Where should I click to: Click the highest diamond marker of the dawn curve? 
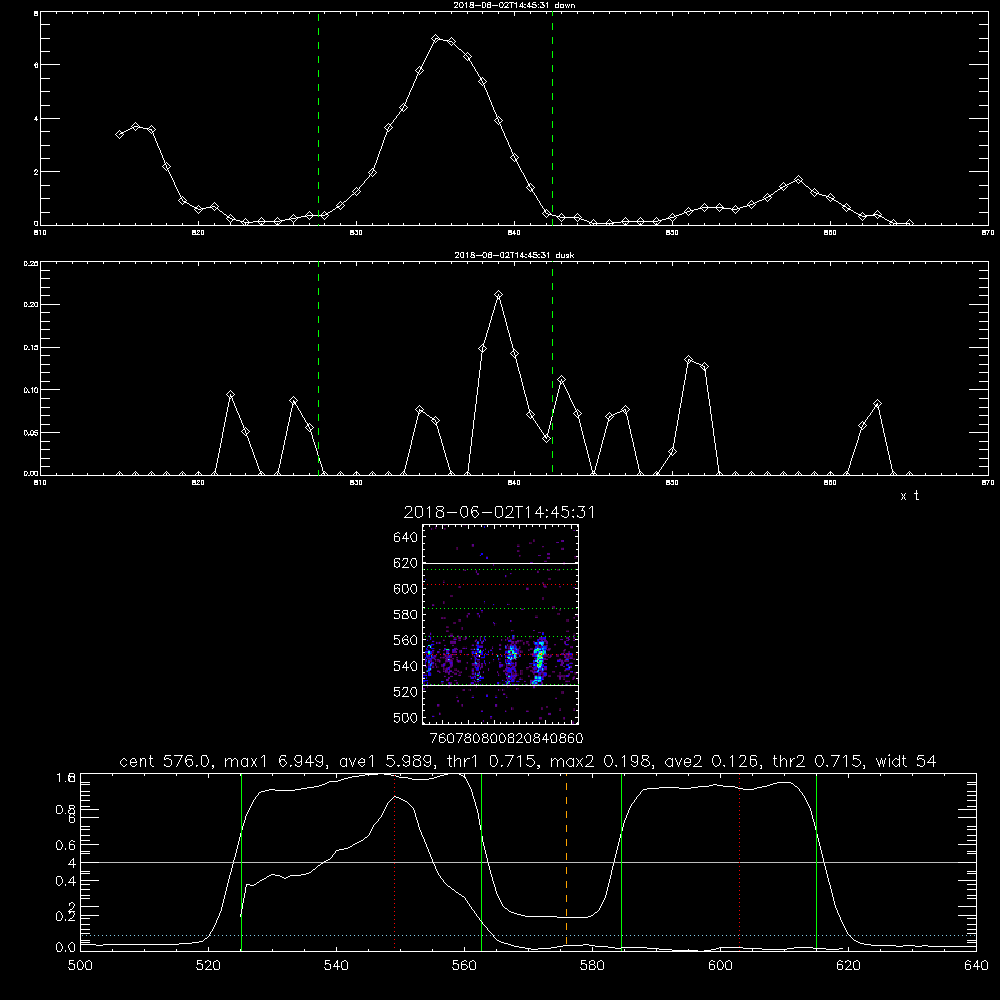436,39
